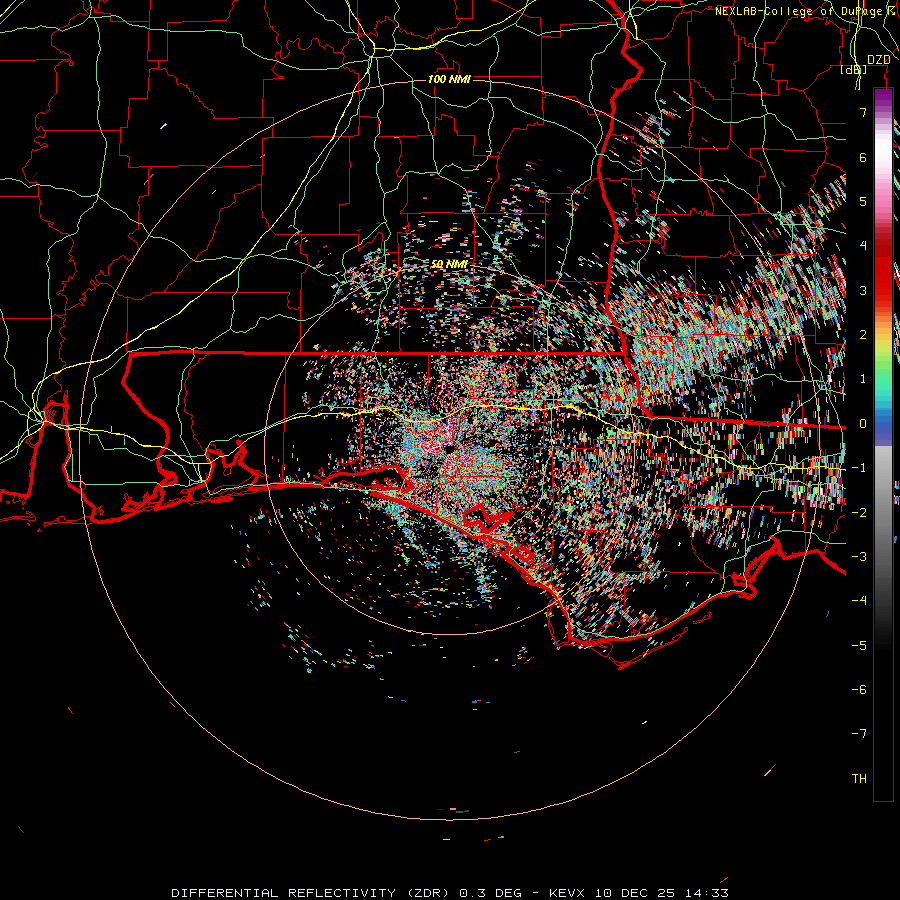Click the -7 value on the color scale
Viewport: 900px width, 900px height.
tap(859, 734)
